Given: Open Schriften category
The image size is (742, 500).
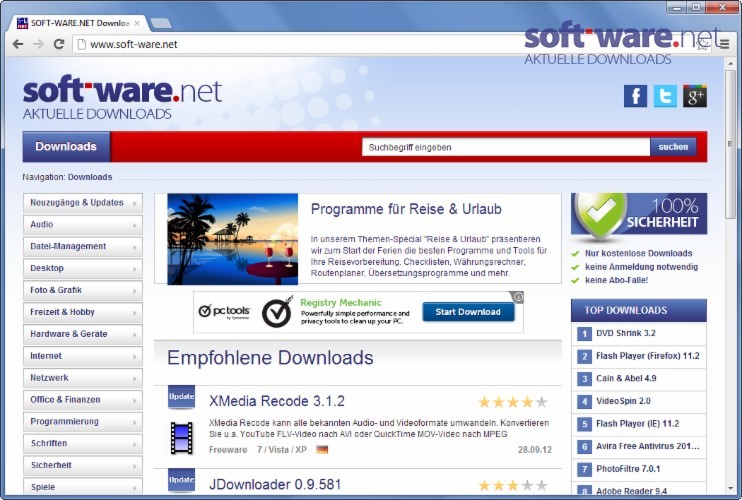Looking at the screenshot, I should tap(83, 443).
